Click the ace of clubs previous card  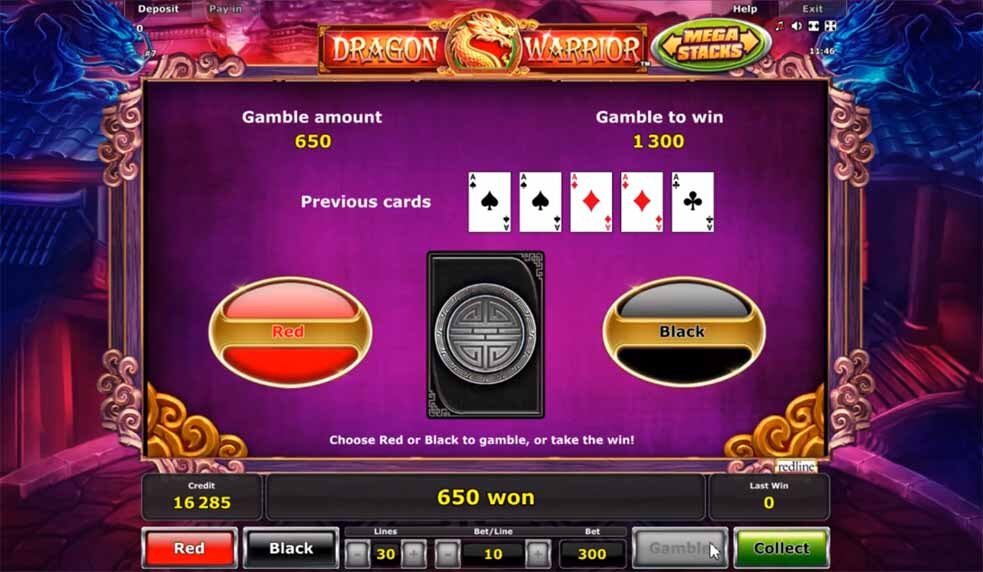coord(693,202)
